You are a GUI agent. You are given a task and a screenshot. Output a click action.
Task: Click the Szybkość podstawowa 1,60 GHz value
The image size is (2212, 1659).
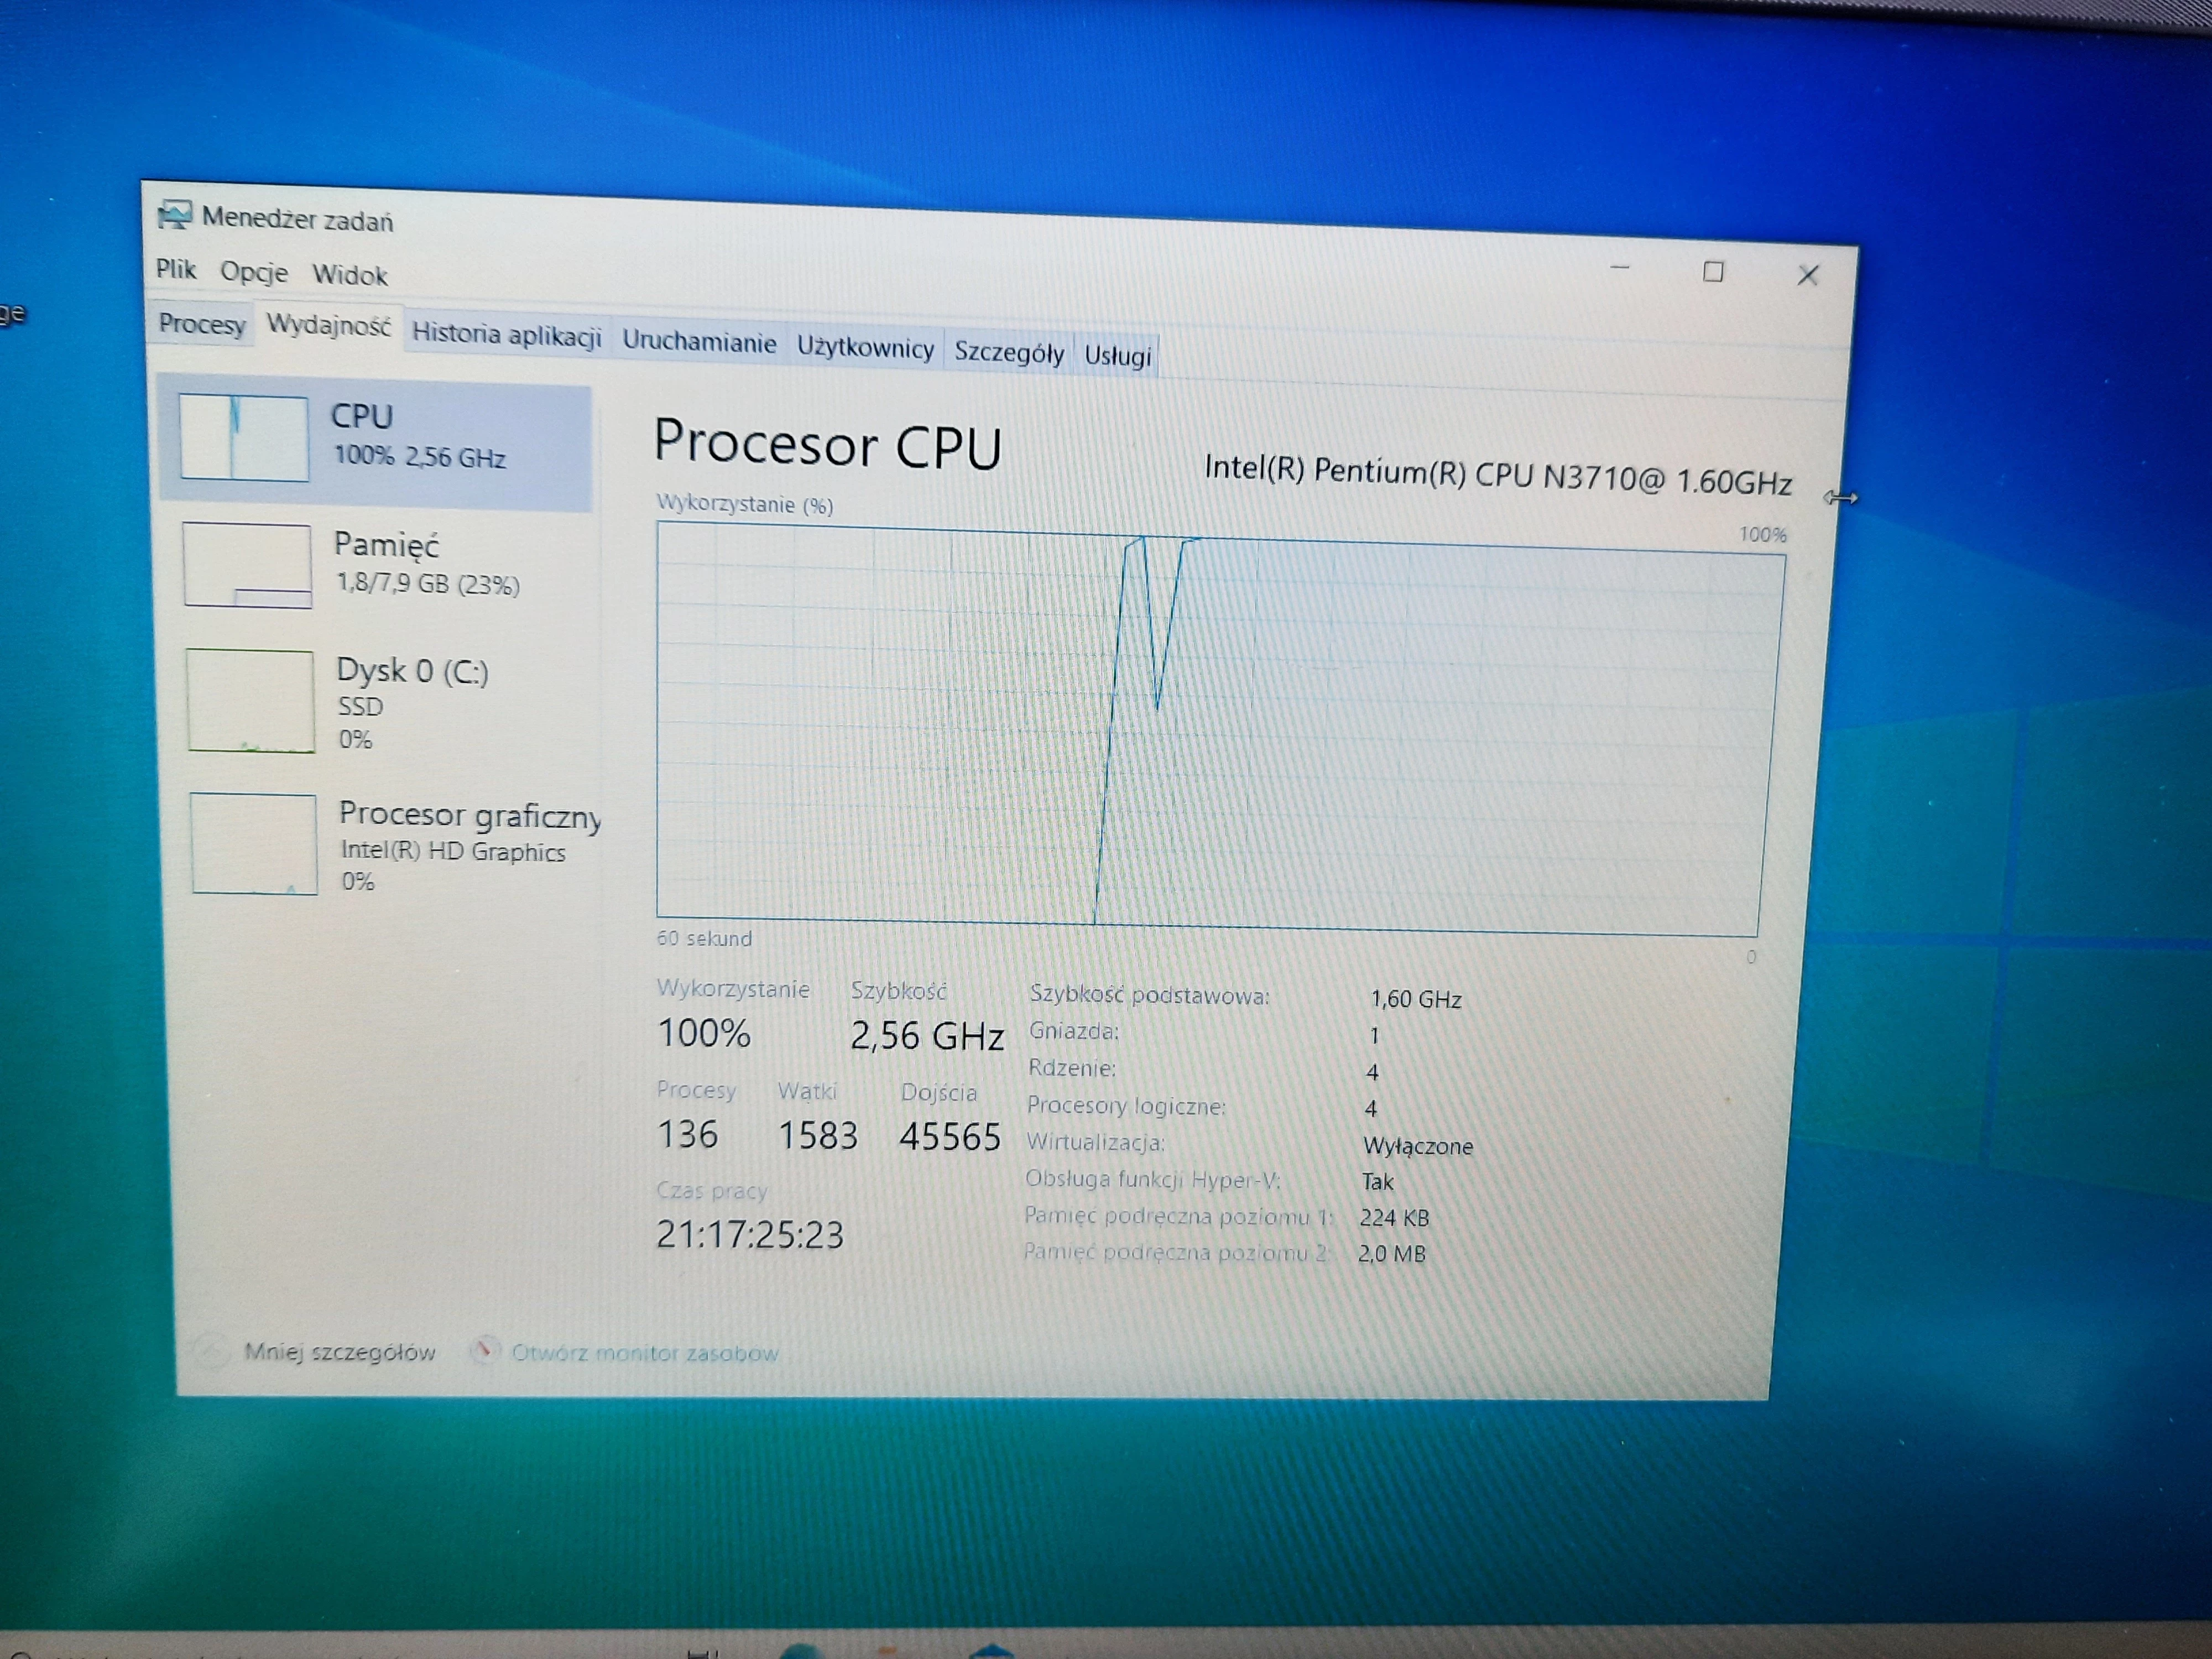(1416, 999)
